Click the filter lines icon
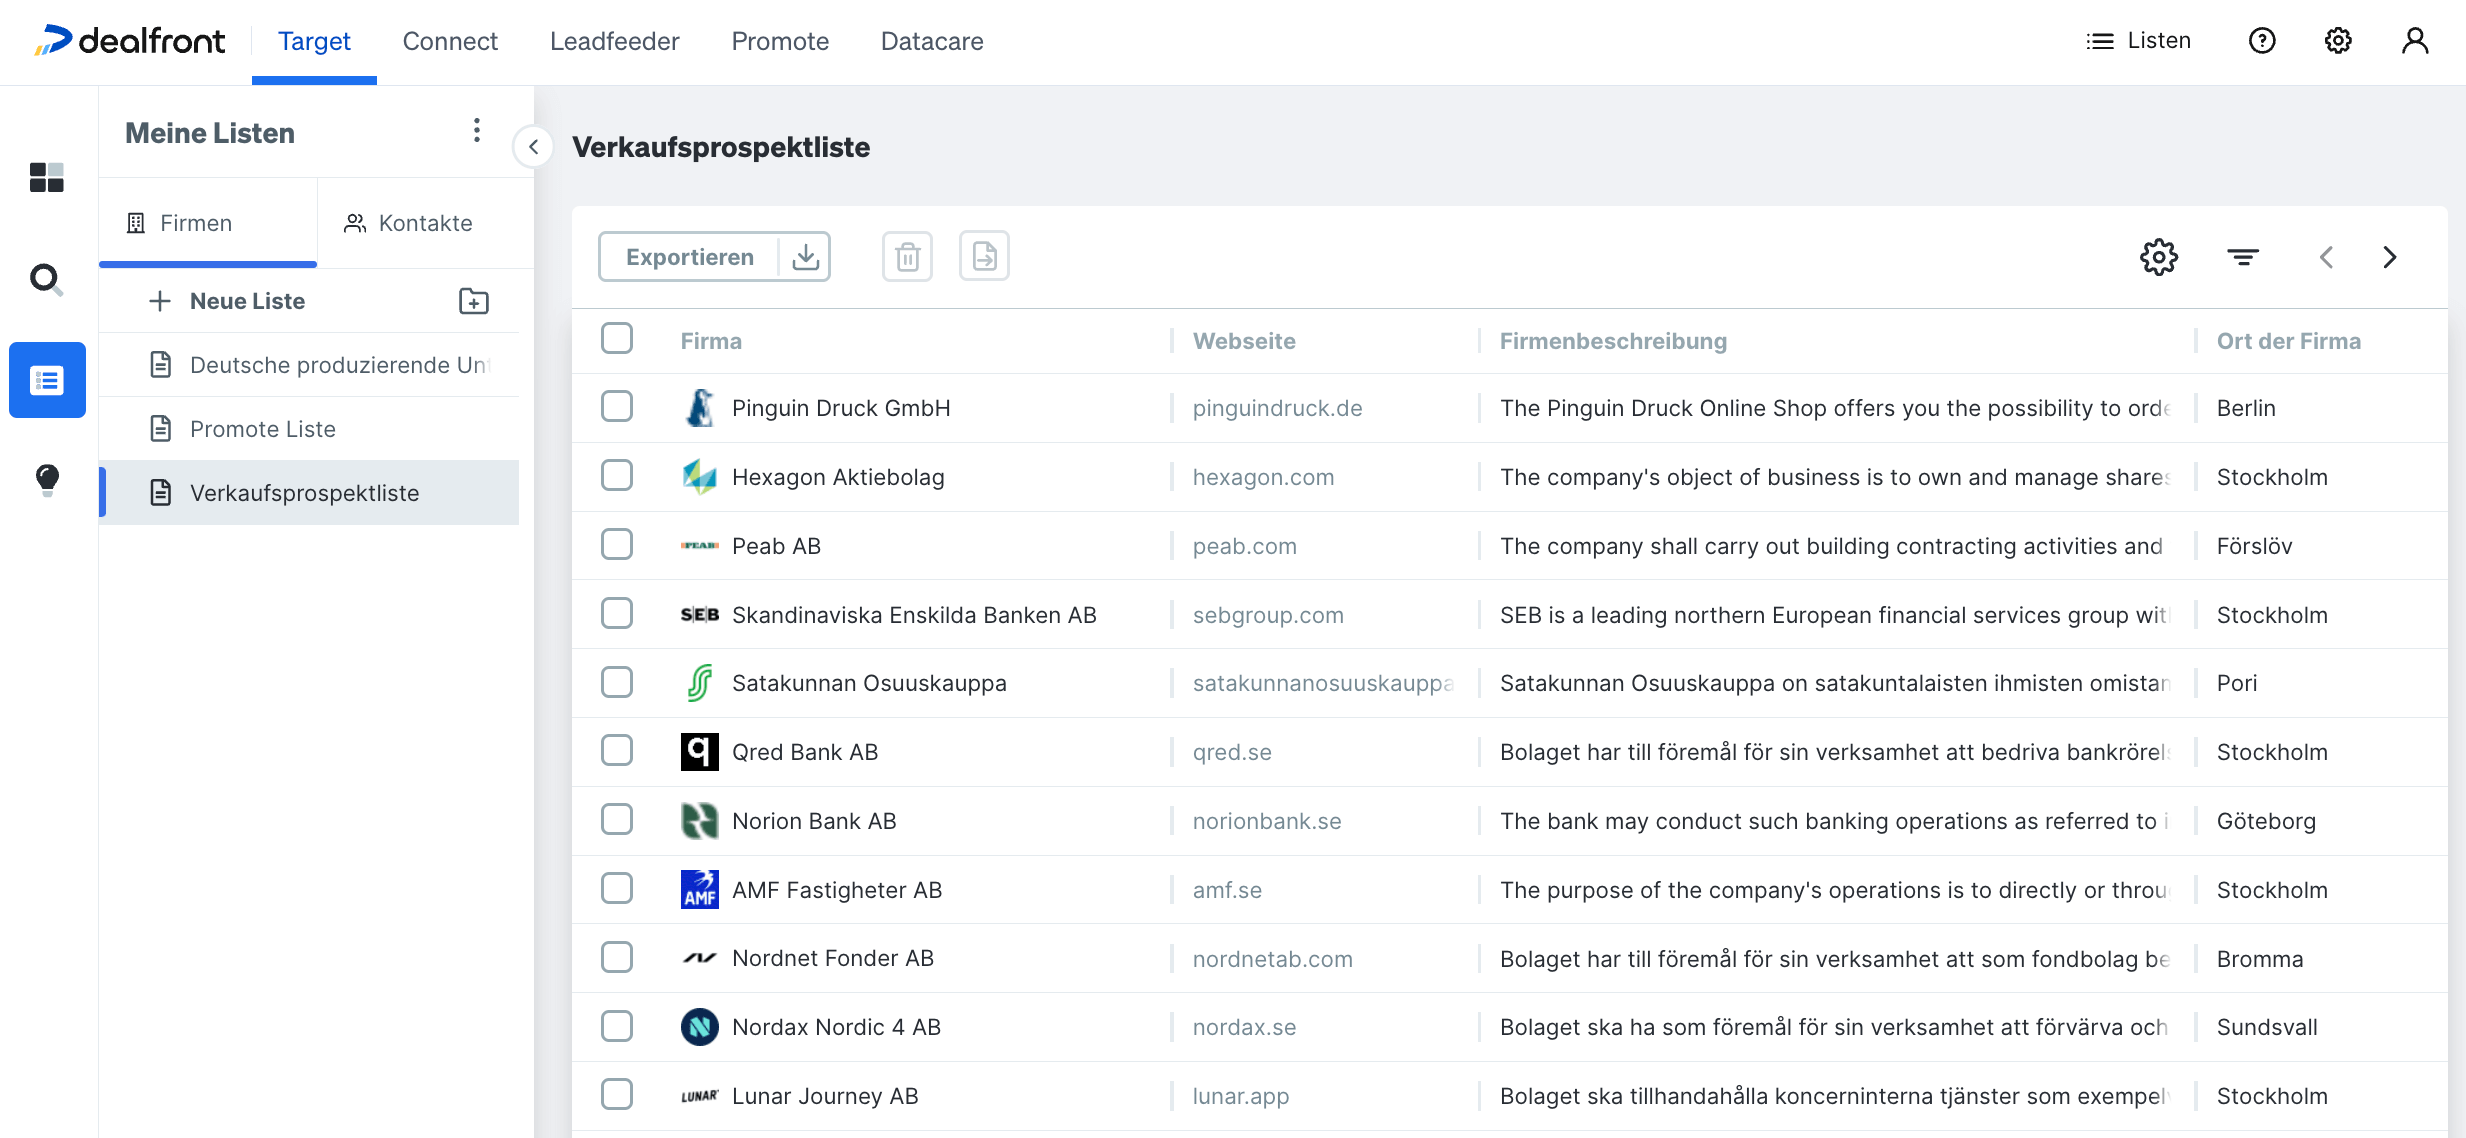Viewport: 2466px width, 1138px height. [x=2243, y=257]
